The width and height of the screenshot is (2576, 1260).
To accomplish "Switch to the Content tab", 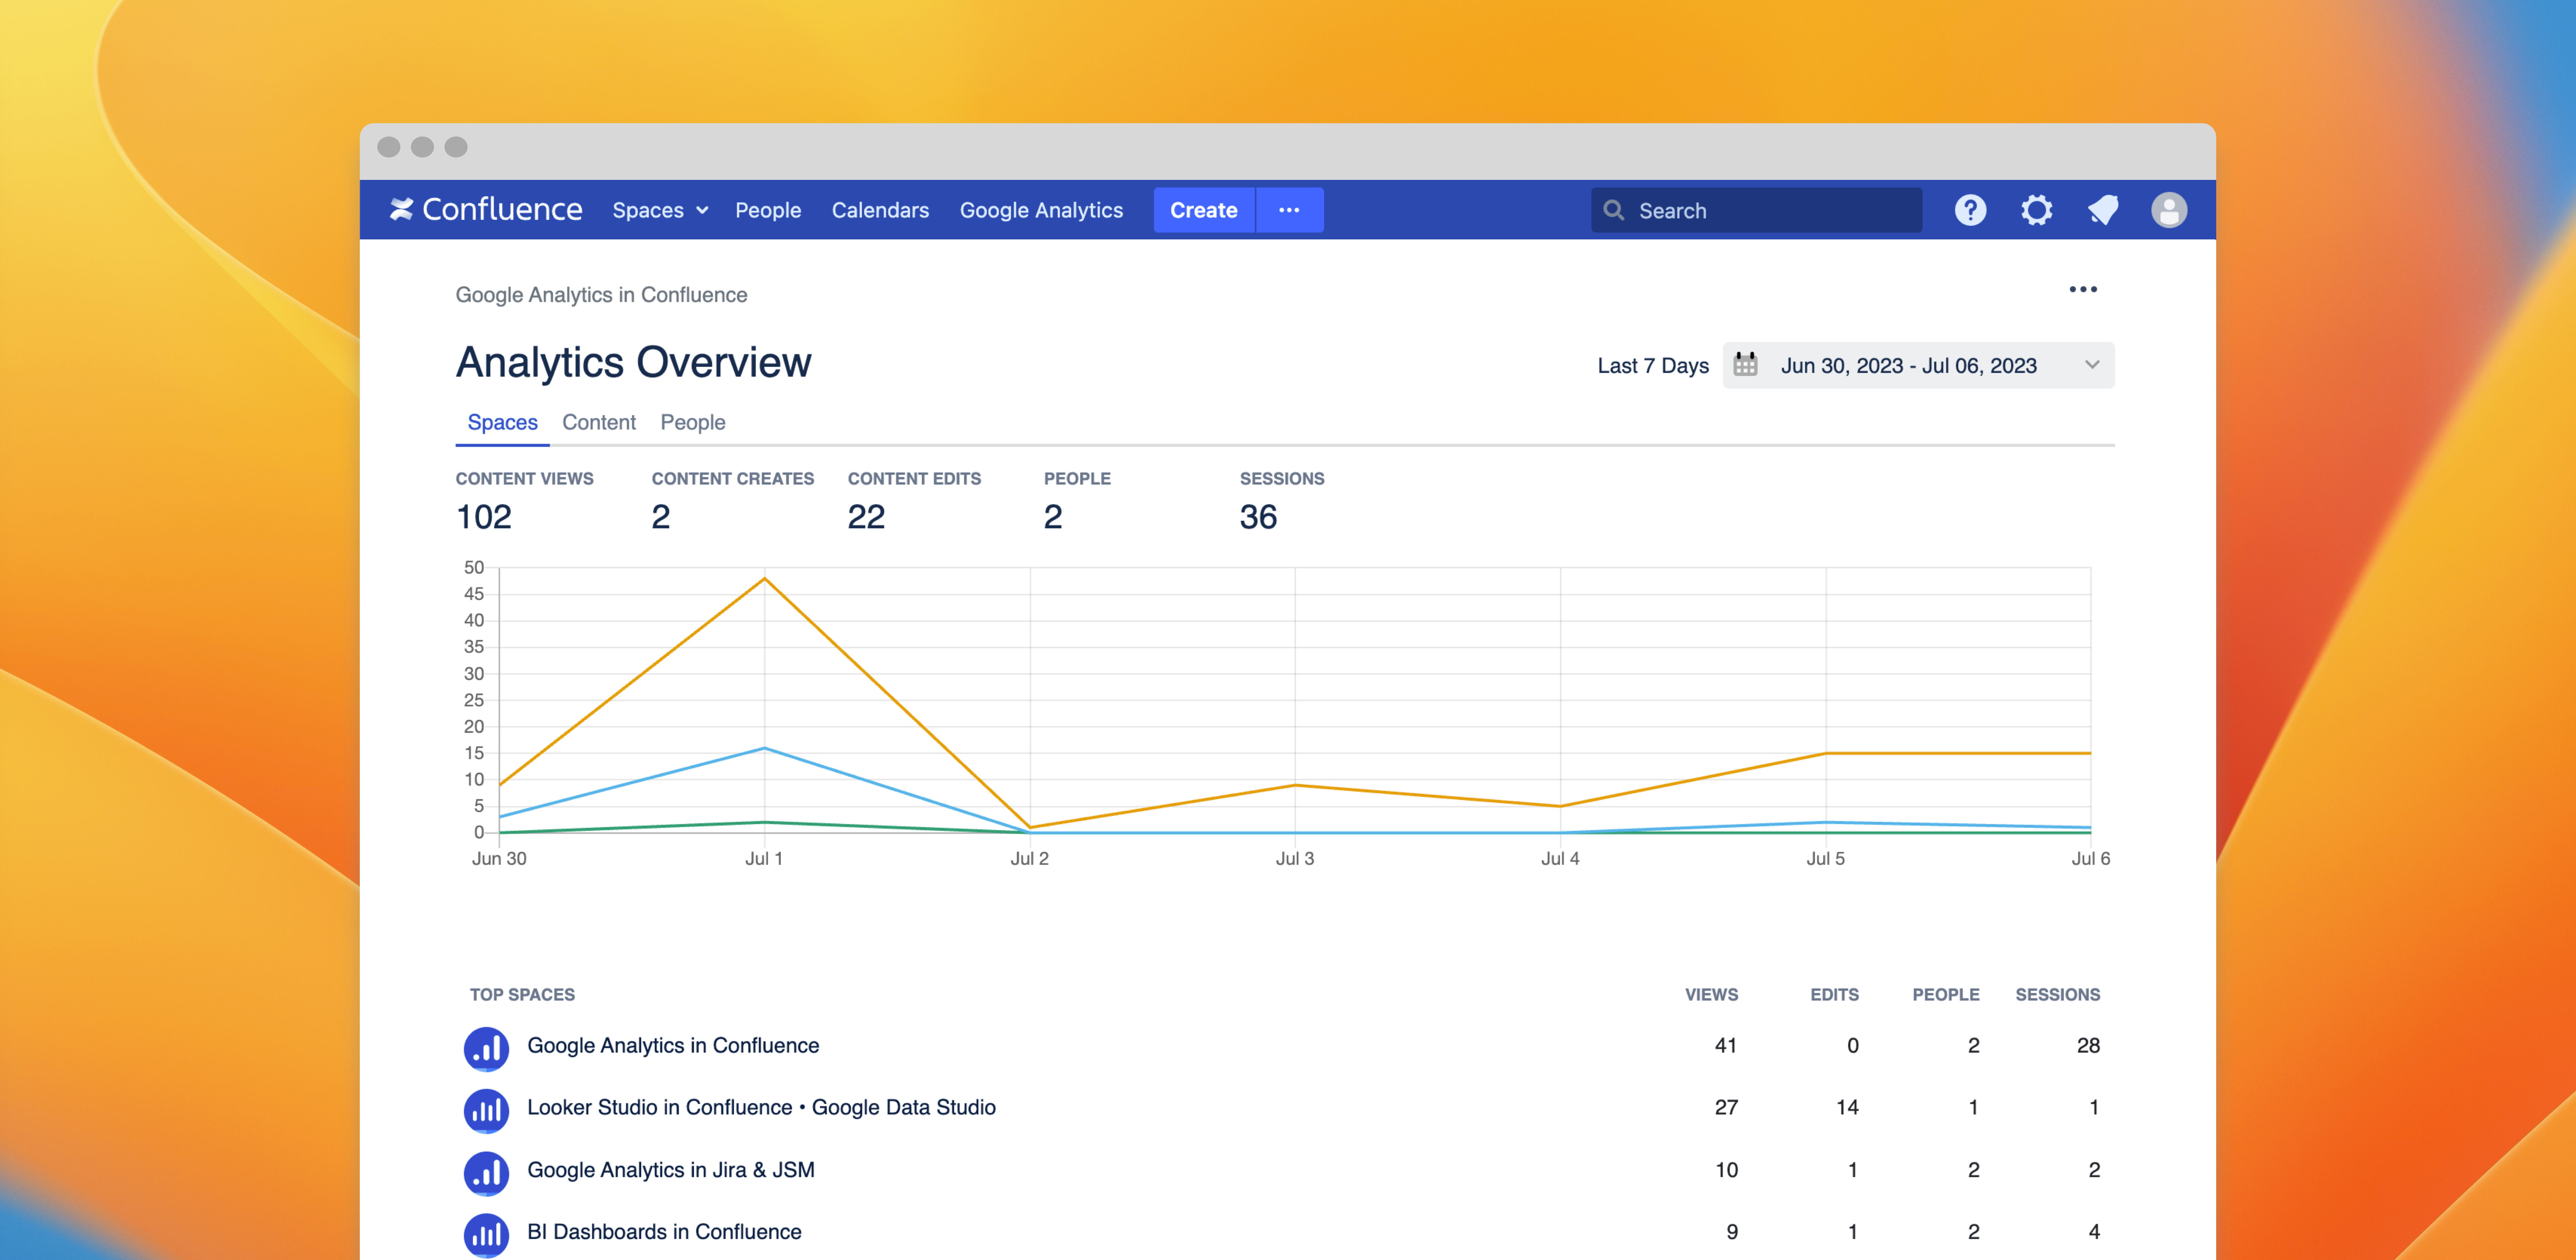I will [x=598, y=422].
